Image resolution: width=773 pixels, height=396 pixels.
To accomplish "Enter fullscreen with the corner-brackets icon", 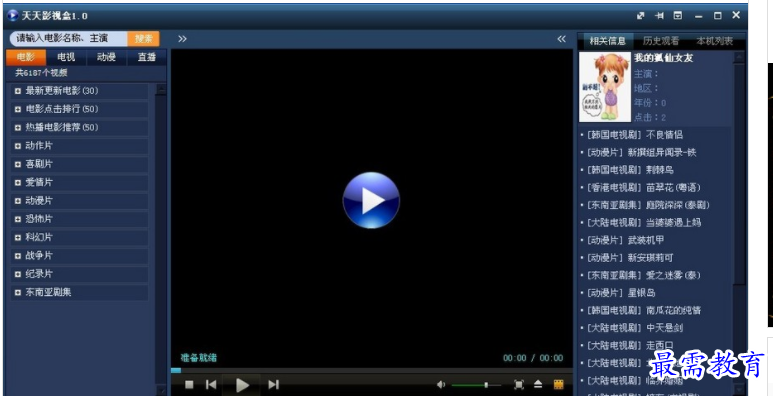I will [x=519, y=384].
